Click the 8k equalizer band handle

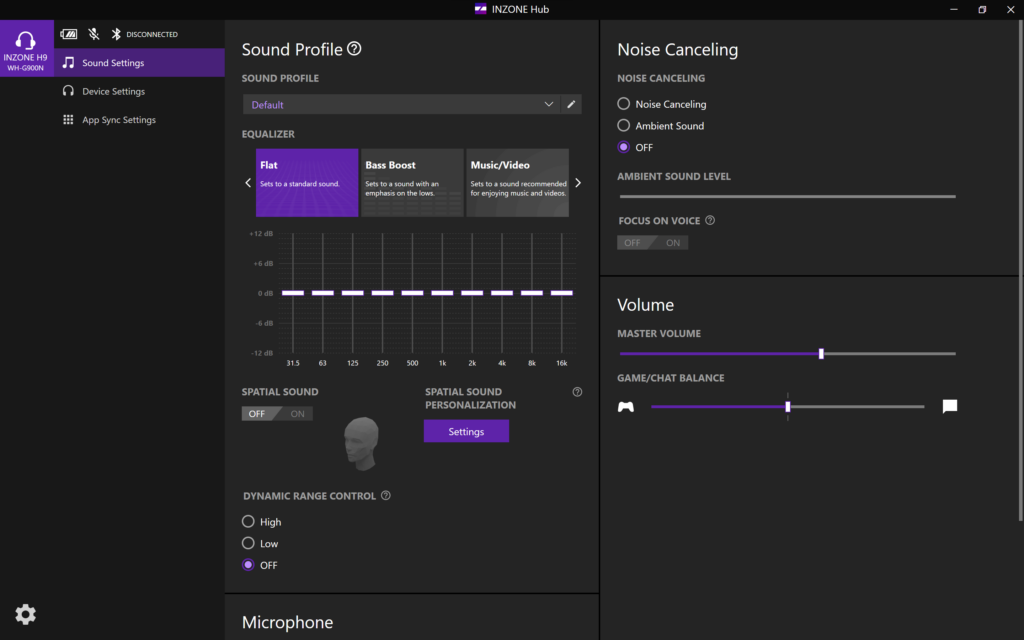532,293
